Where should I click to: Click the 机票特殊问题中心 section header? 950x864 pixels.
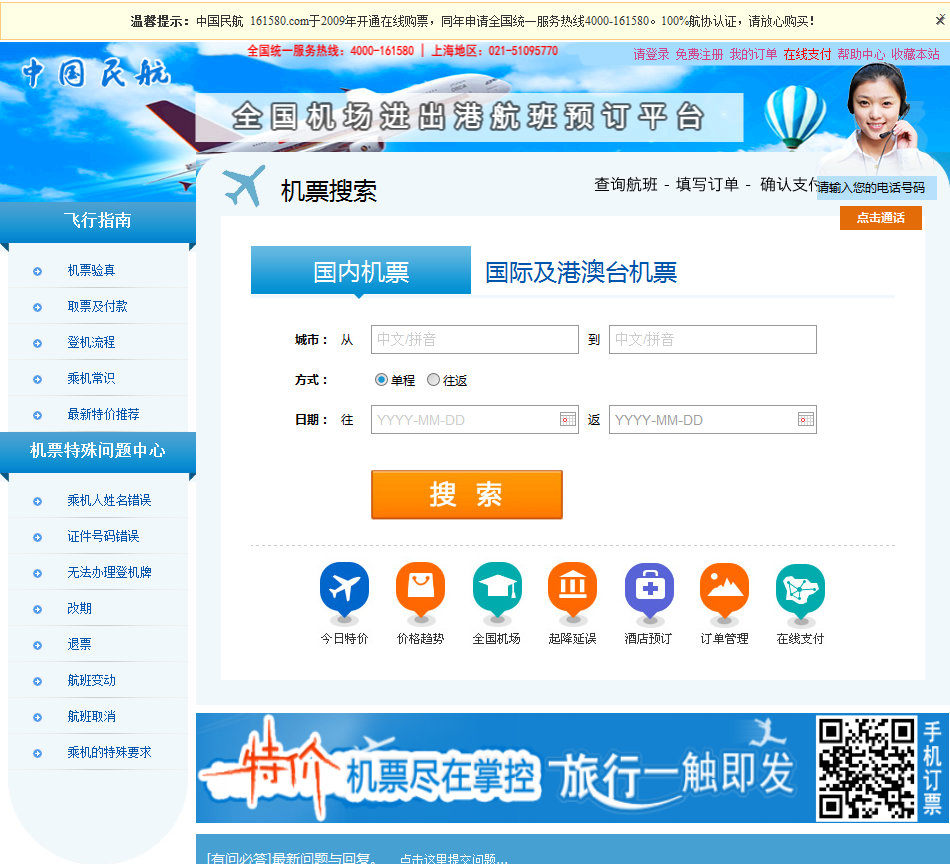click(x=98, y=451)
